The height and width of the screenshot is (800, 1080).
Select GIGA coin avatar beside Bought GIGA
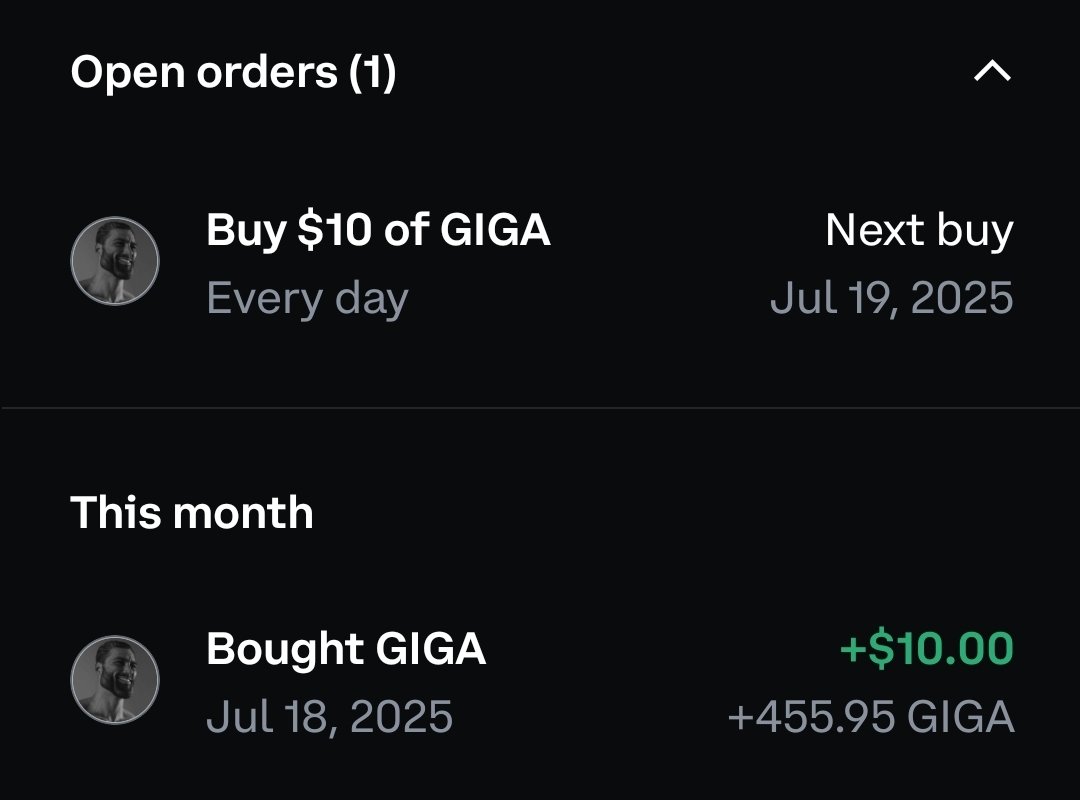[115, 680]
